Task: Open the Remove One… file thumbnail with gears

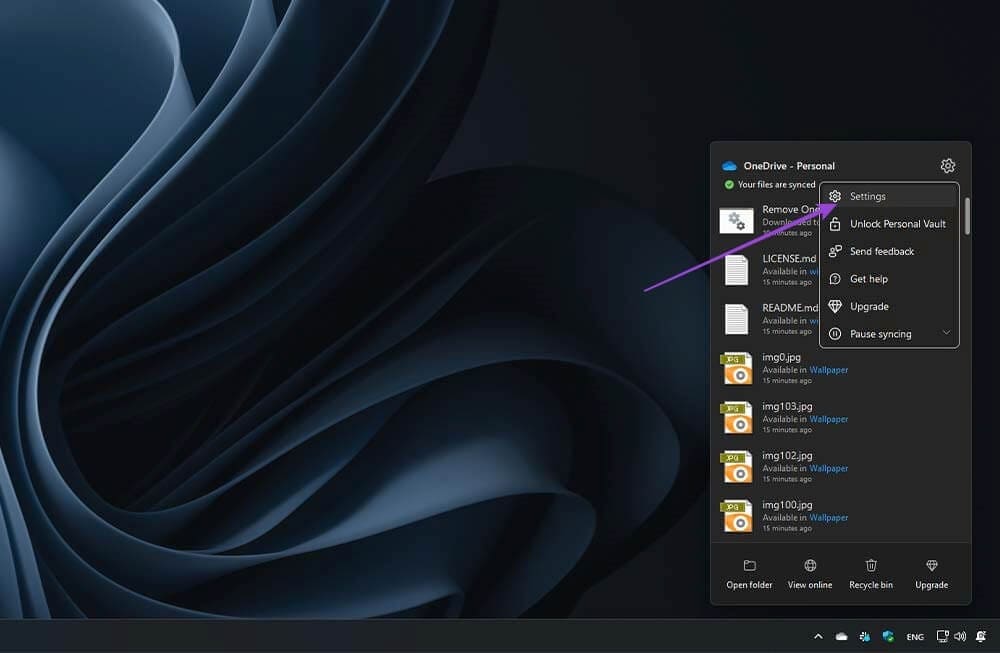Action: (737, 221)
